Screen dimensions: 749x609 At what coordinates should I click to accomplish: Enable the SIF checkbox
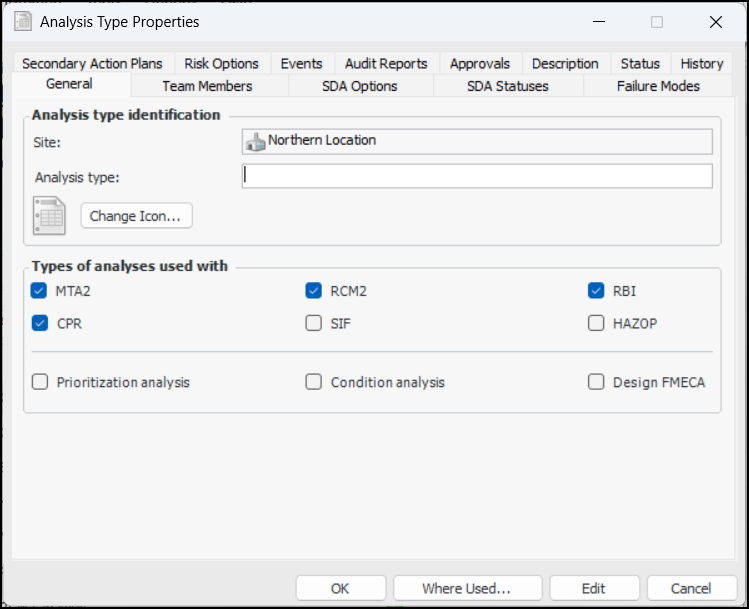pyautogui.click(x=314, y=324)
